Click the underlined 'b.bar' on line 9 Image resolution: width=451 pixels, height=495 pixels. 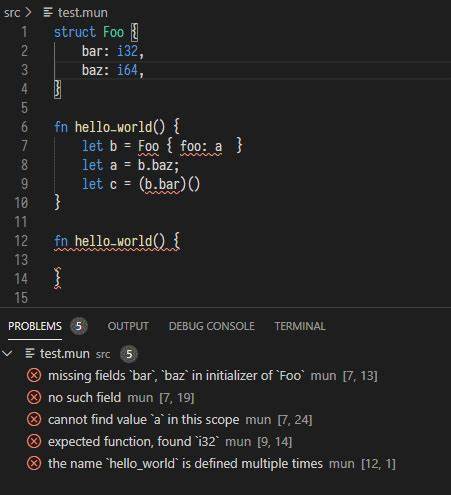click(x=162, y=184)
